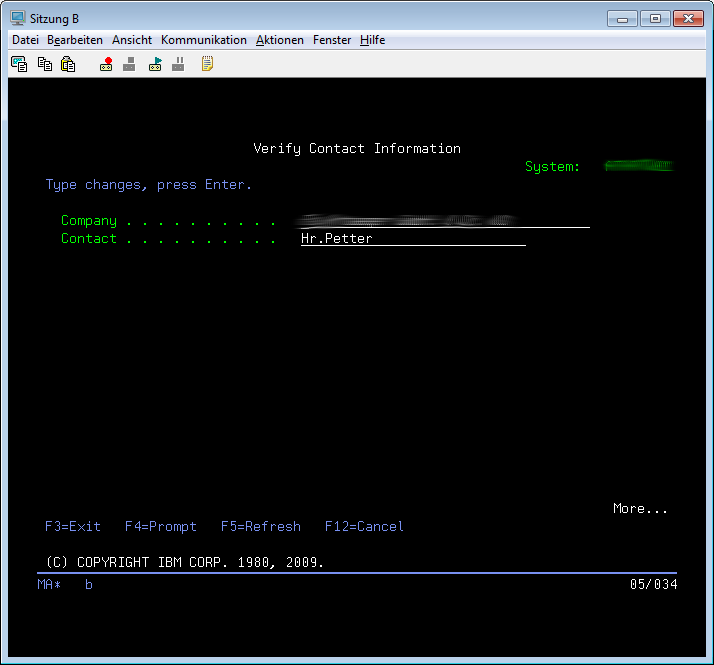
Task: Click the greyed pause macro icon
Action: pos(178,64)
